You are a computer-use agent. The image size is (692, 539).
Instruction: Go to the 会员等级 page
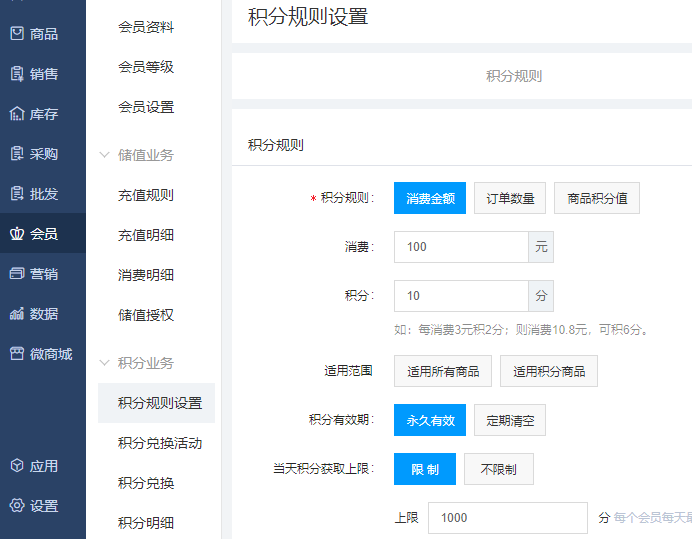tap(146, 67)
